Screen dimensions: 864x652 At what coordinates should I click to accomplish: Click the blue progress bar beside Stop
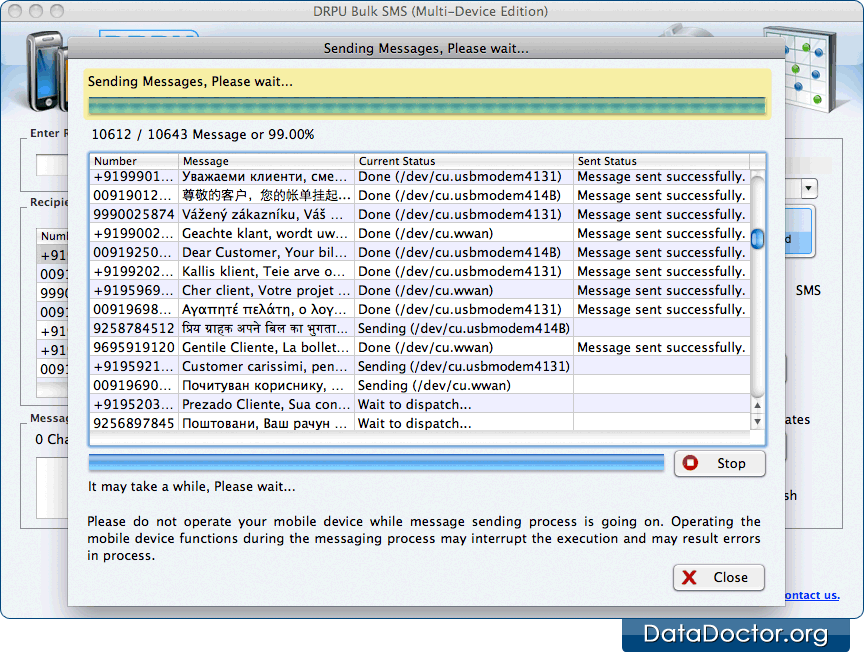click(376, 462)
